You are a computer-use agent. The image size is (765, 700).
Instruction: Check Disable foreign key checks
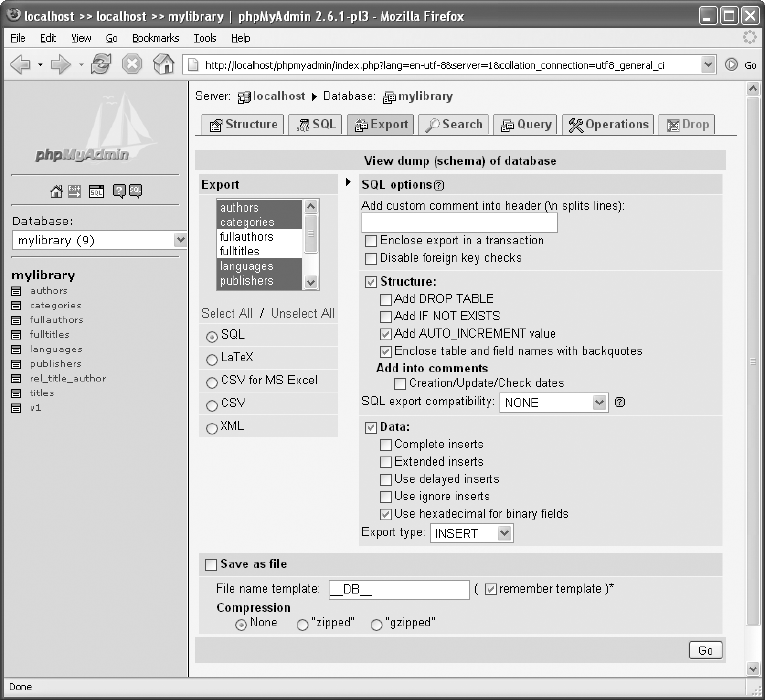(371, 259)
